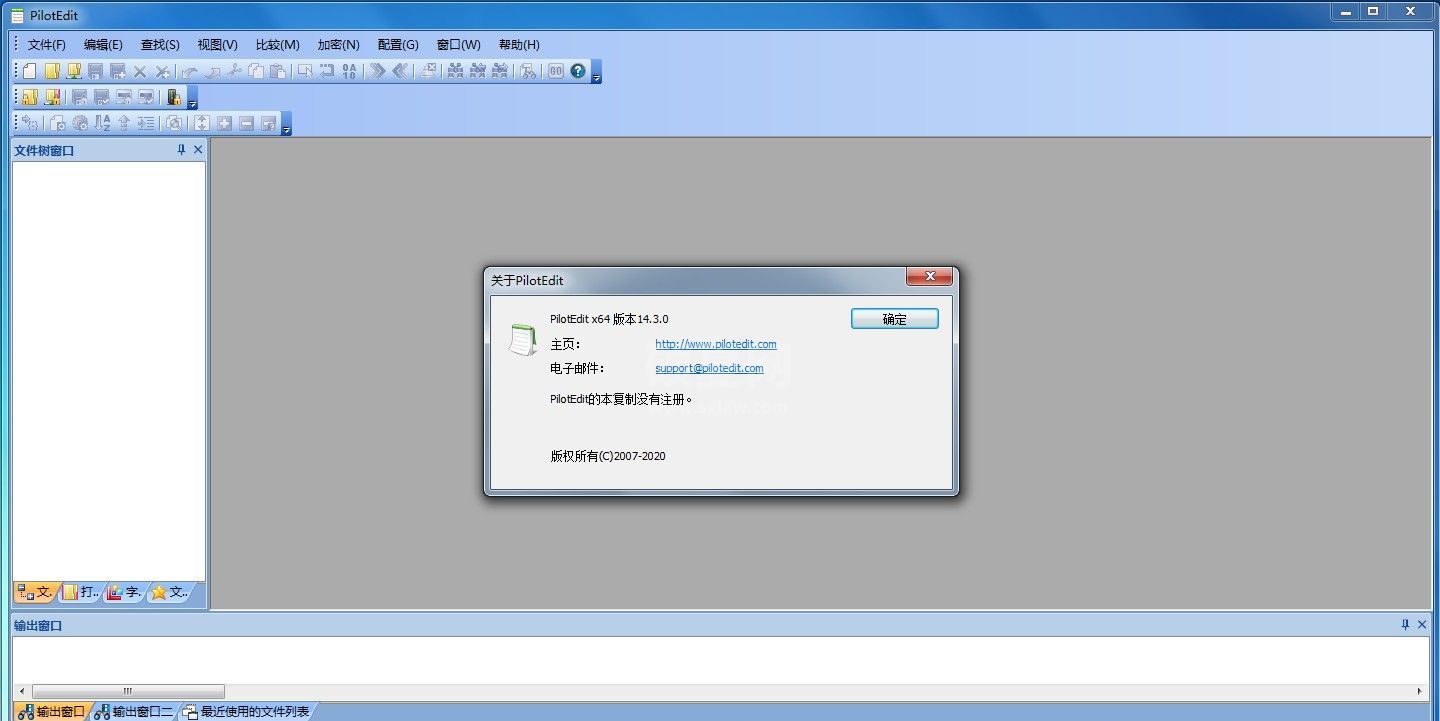Click the support@pilotedit.com email link

[709, 368]
